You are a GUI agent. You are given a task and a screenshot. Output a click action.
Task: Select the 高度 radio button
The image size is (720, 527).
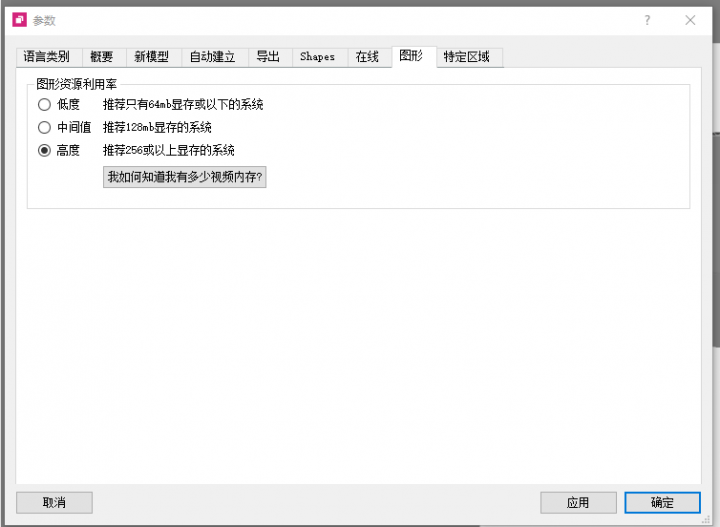[x=44, y=150]
